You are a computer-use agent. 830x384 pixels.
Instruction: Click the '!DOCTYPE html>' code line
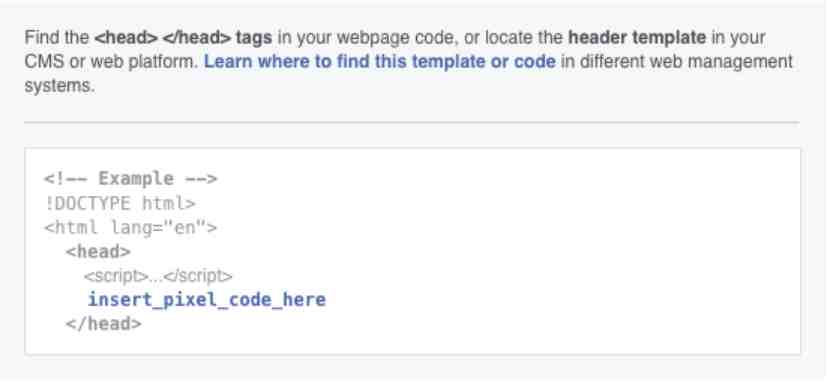[x=120, y=203]
